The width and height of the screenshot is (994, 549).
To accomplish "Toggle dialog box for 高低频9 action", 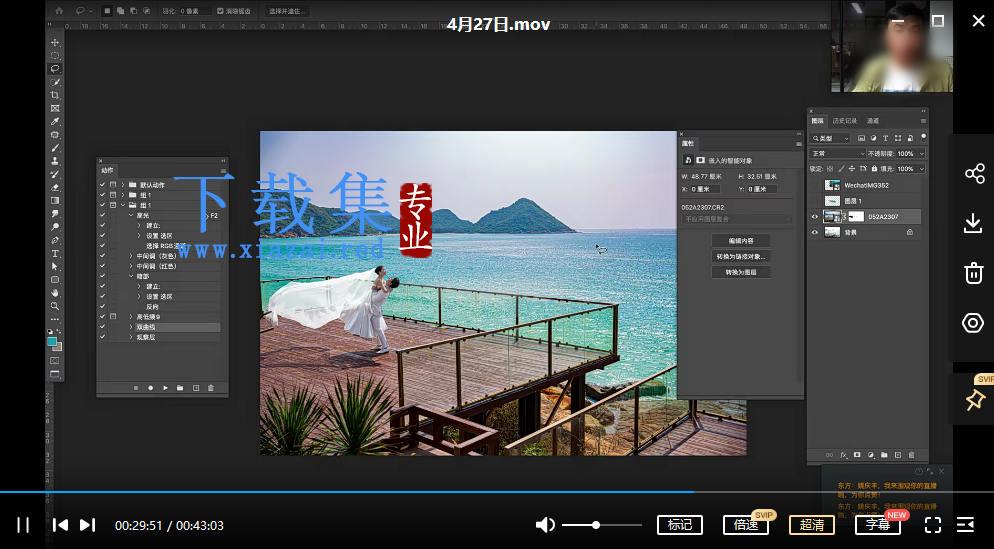I will click(113, 316).
